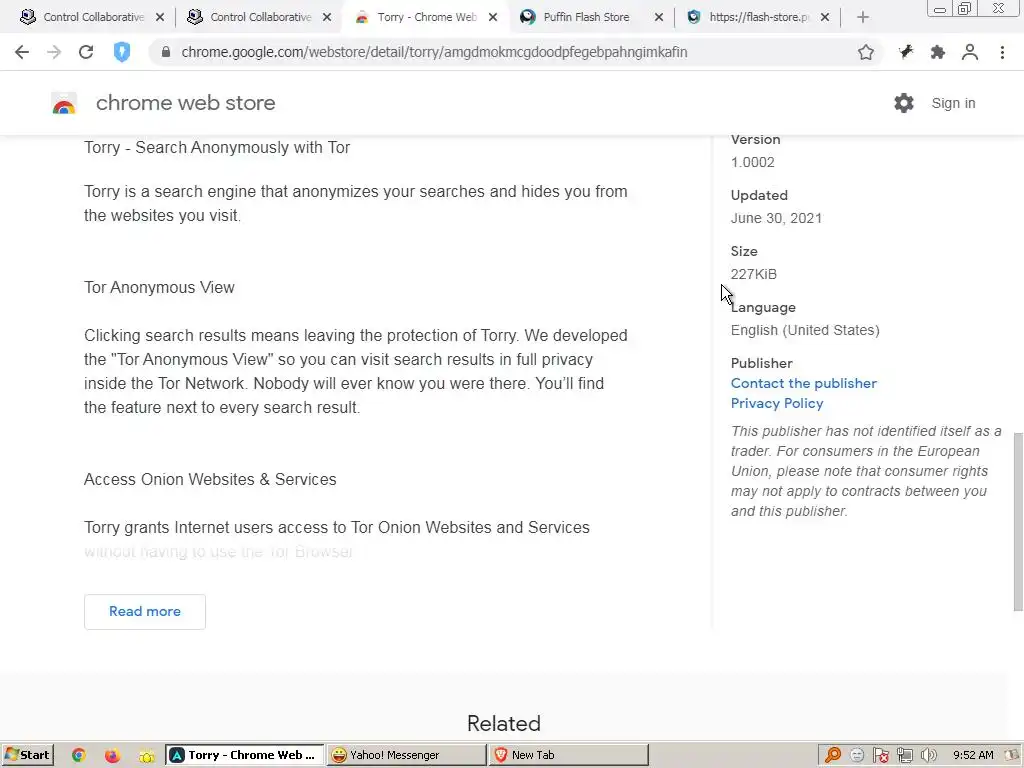Click the Access Onion Websites & Services heading

210,479
